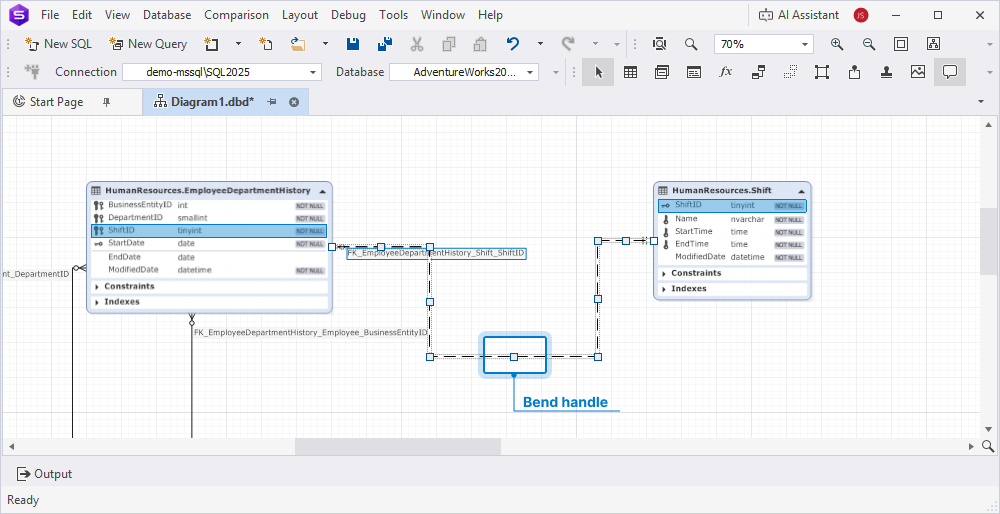1000x514 pixels.
Task: Close the Diagram1.dbd tab
Action: (x=294, y=101)
